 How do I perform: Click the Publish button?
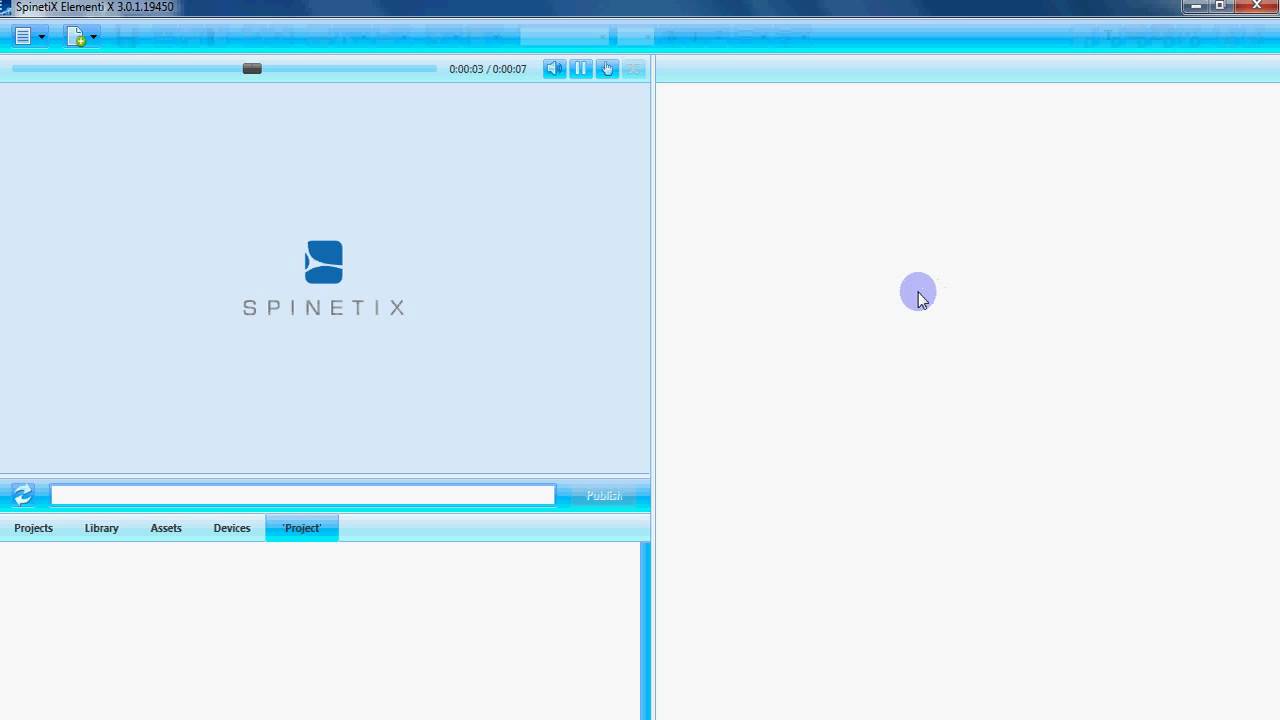tap(604, 496)
